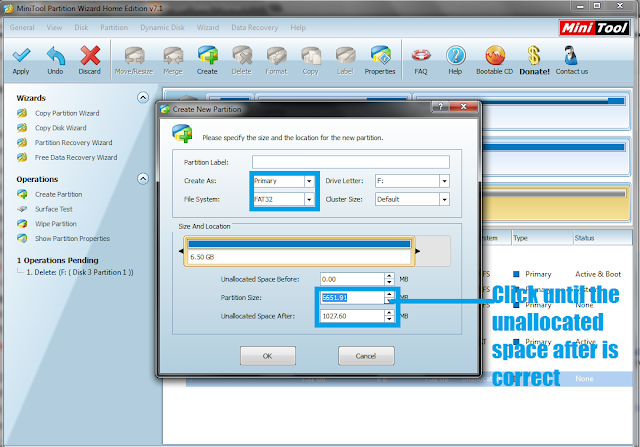Increase Partition Size with up arrow
640x447 pixels.
coord(389,294)
